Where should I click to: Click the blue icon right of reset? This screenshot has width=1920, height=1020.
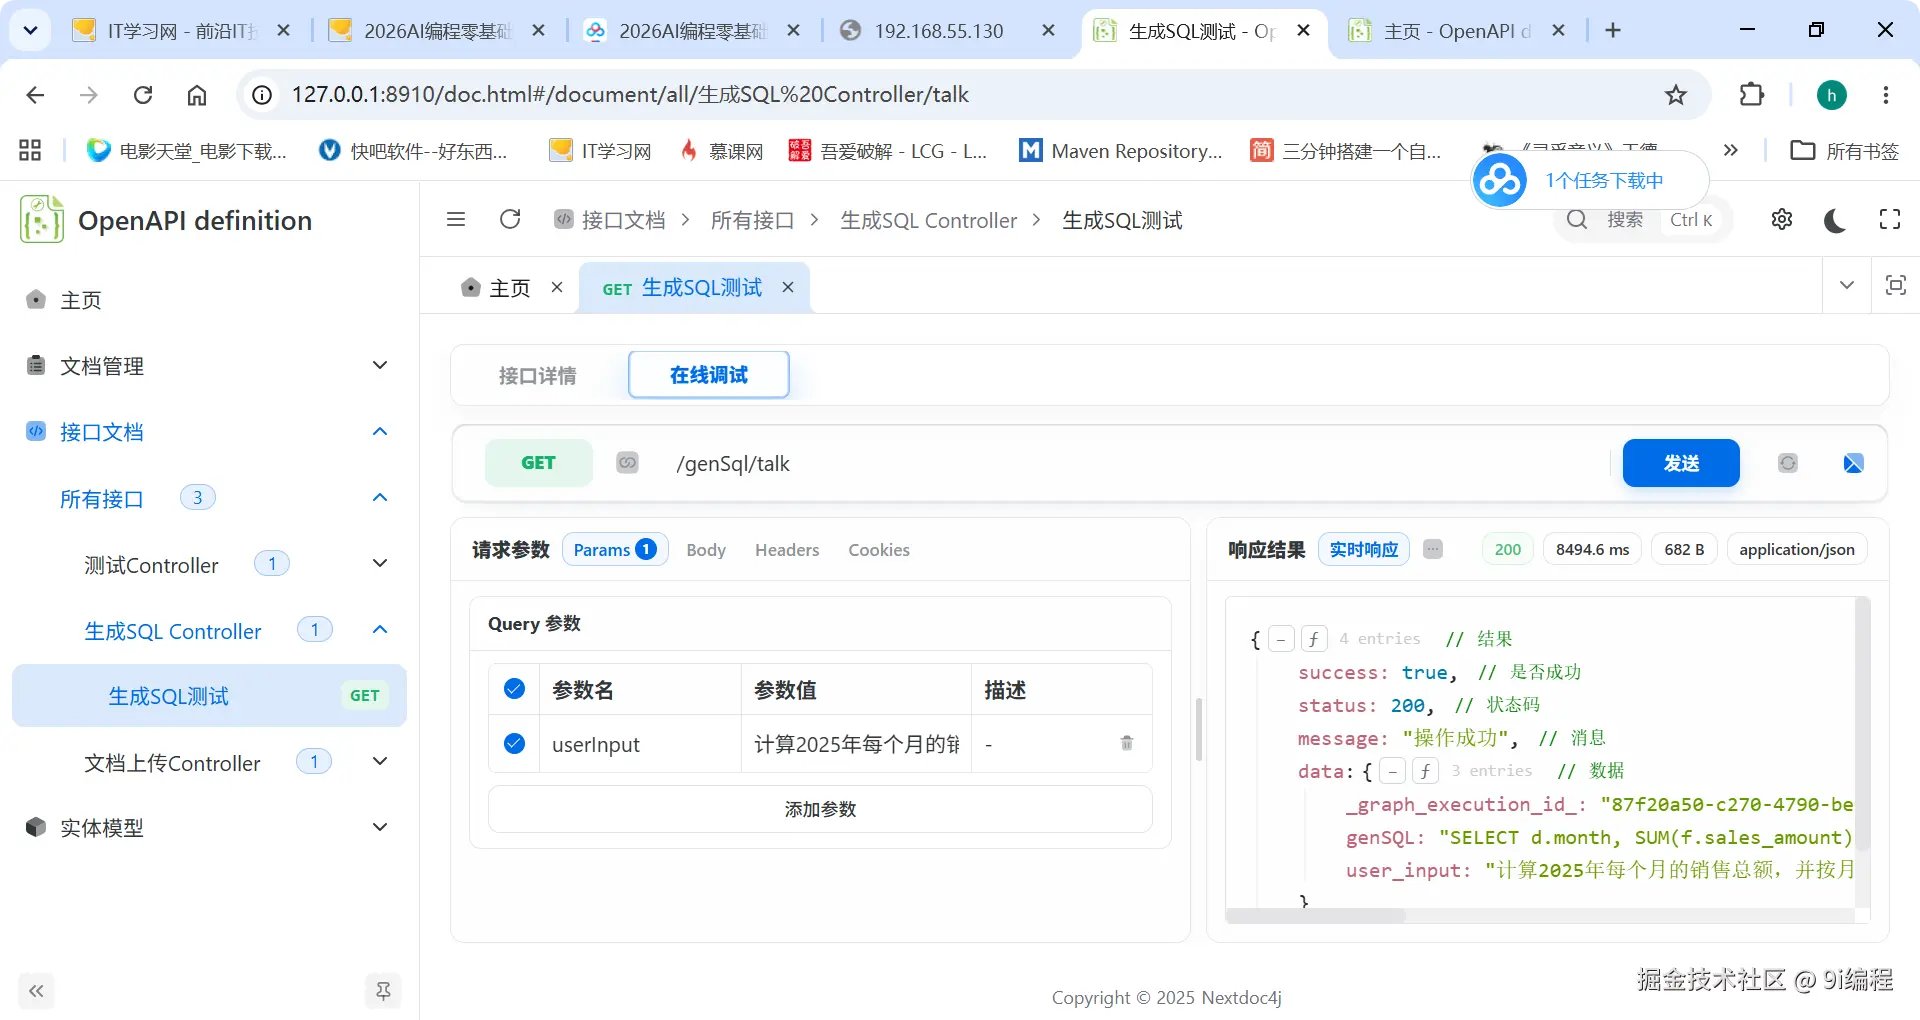click(1853, 463)
